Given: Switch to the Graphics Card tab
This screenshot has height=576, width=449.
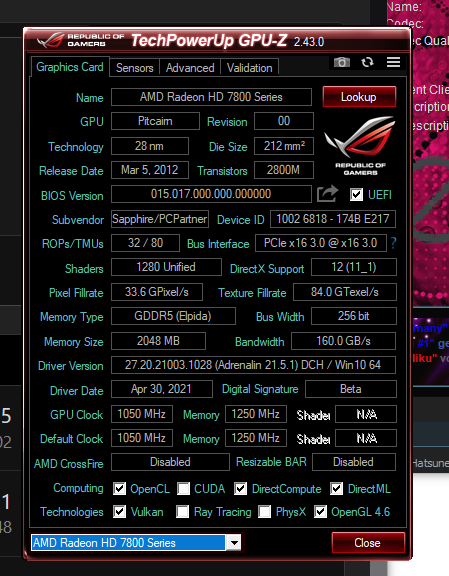Looking at the screenshot, I should coord(70,67).
